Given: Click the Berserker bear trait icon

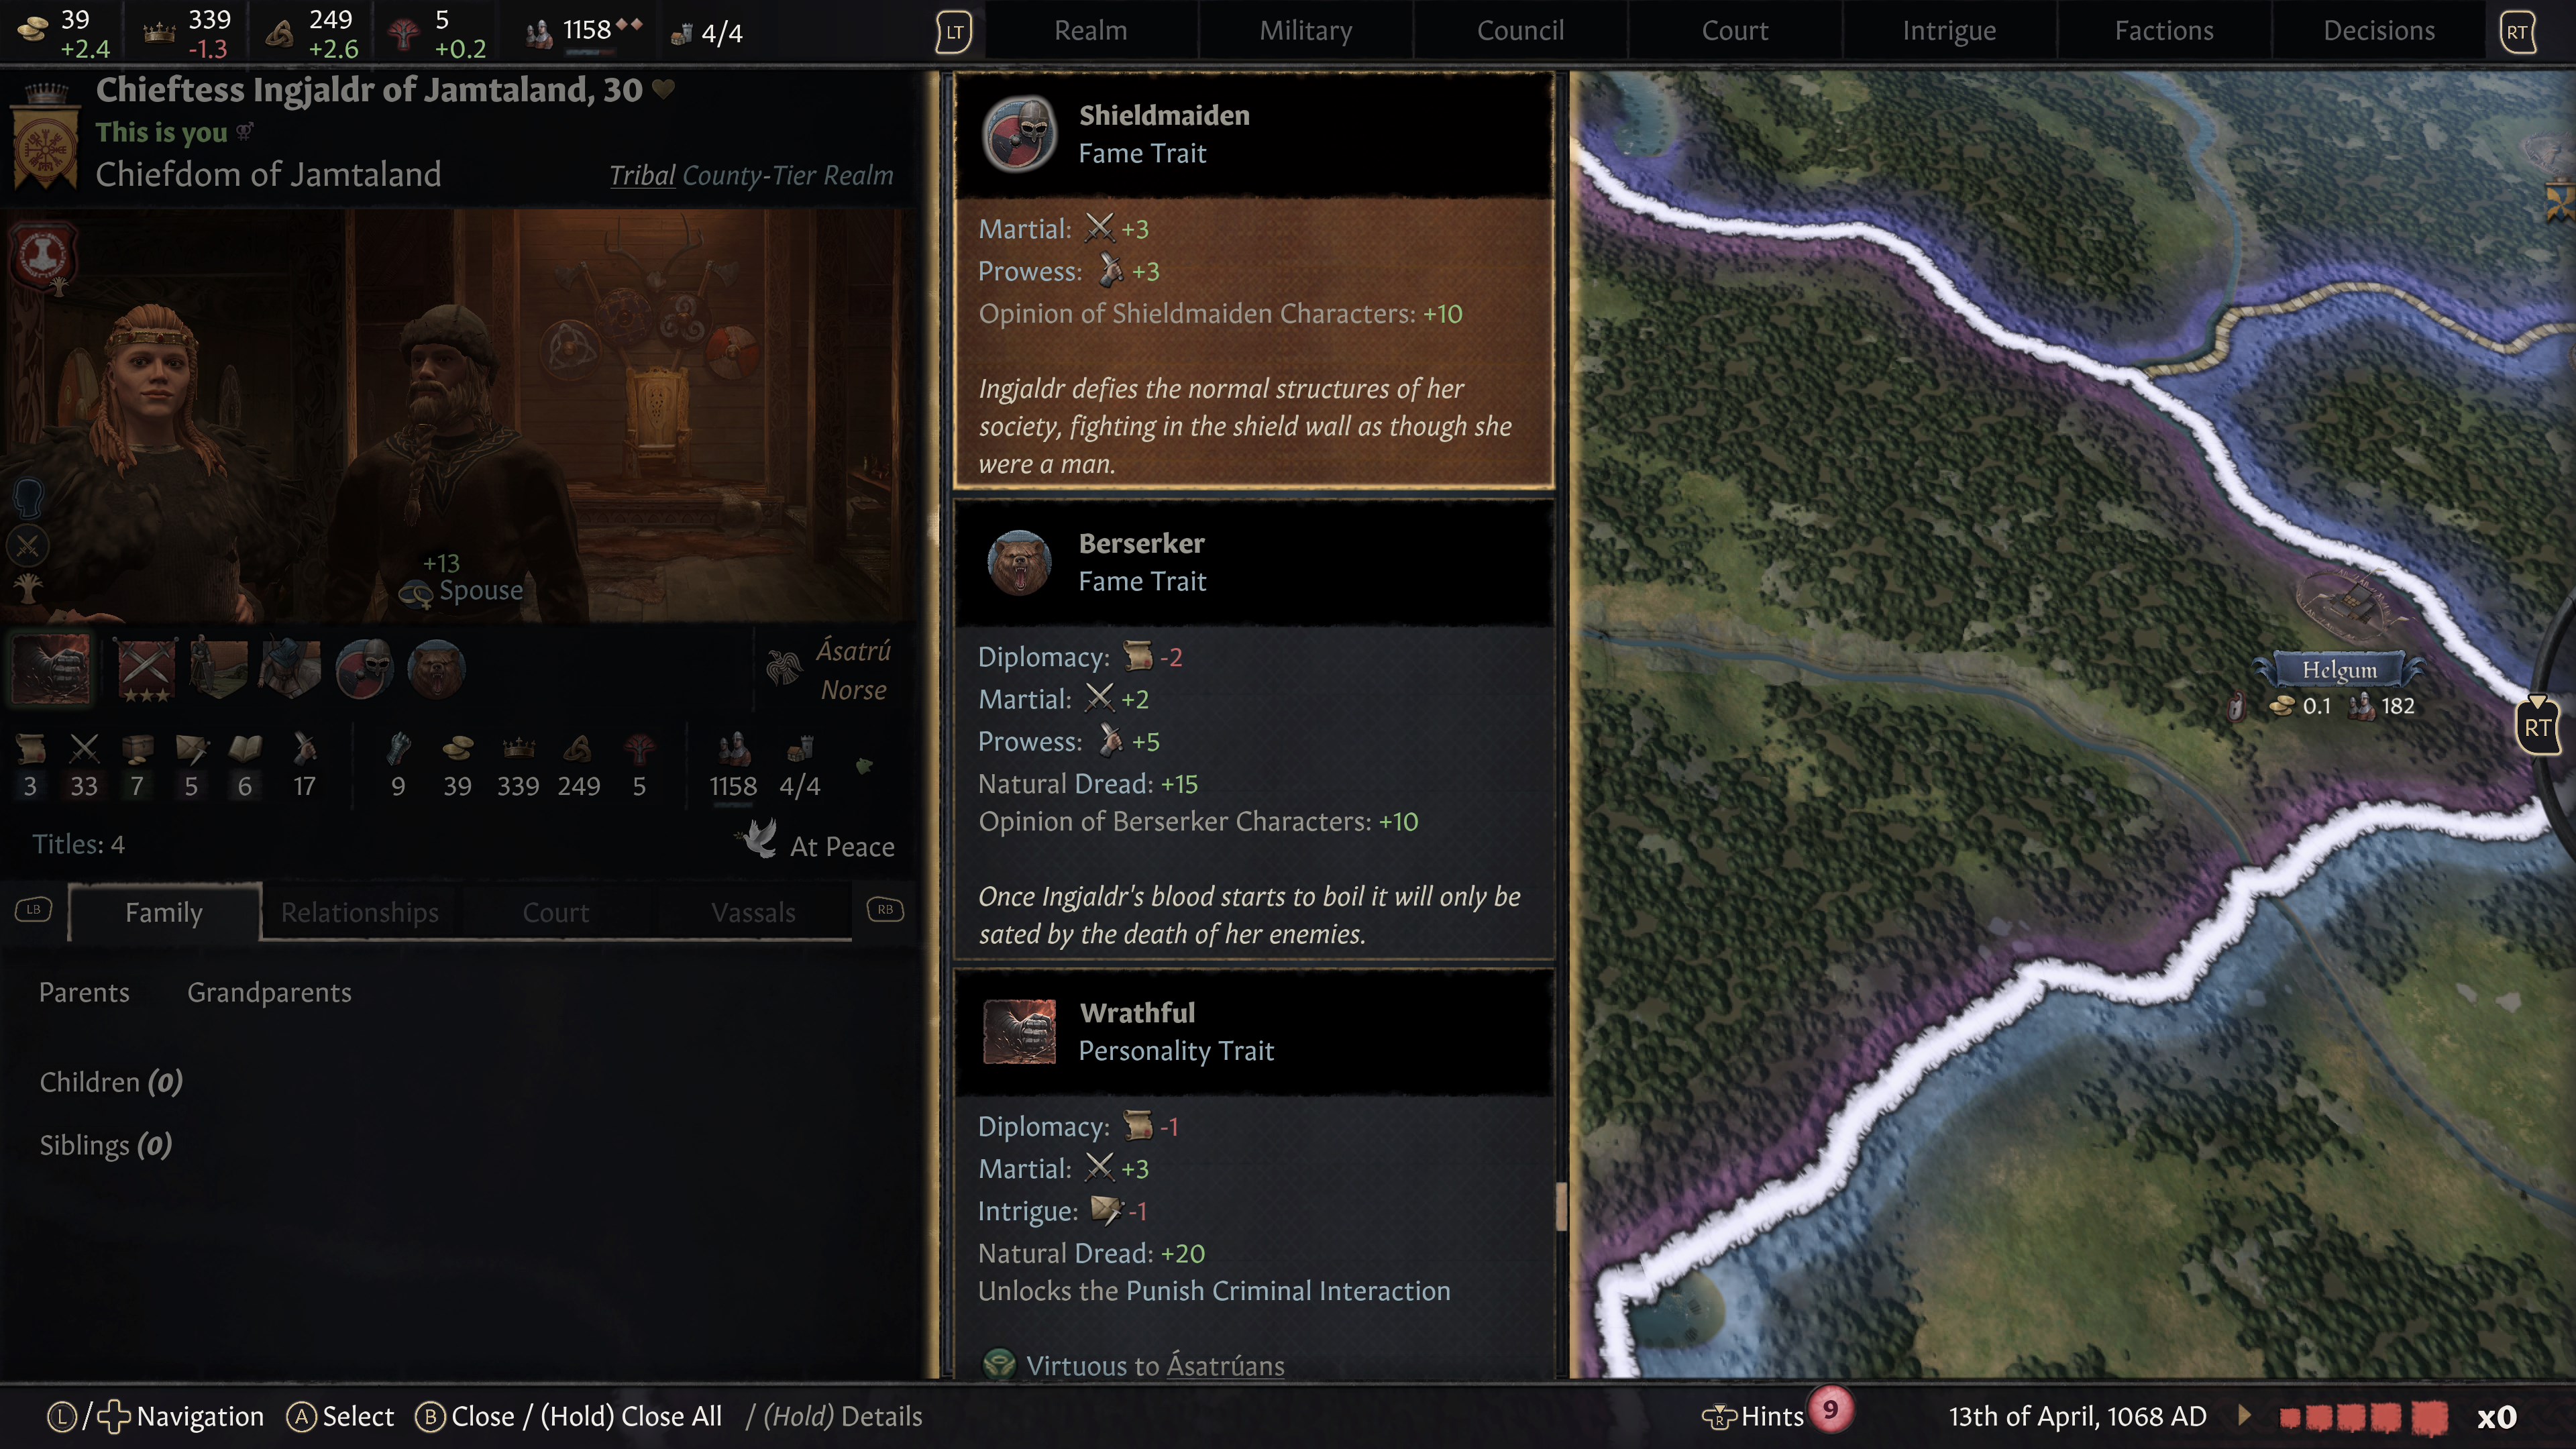Looking at the screenshot, I should tap(436, 668).
